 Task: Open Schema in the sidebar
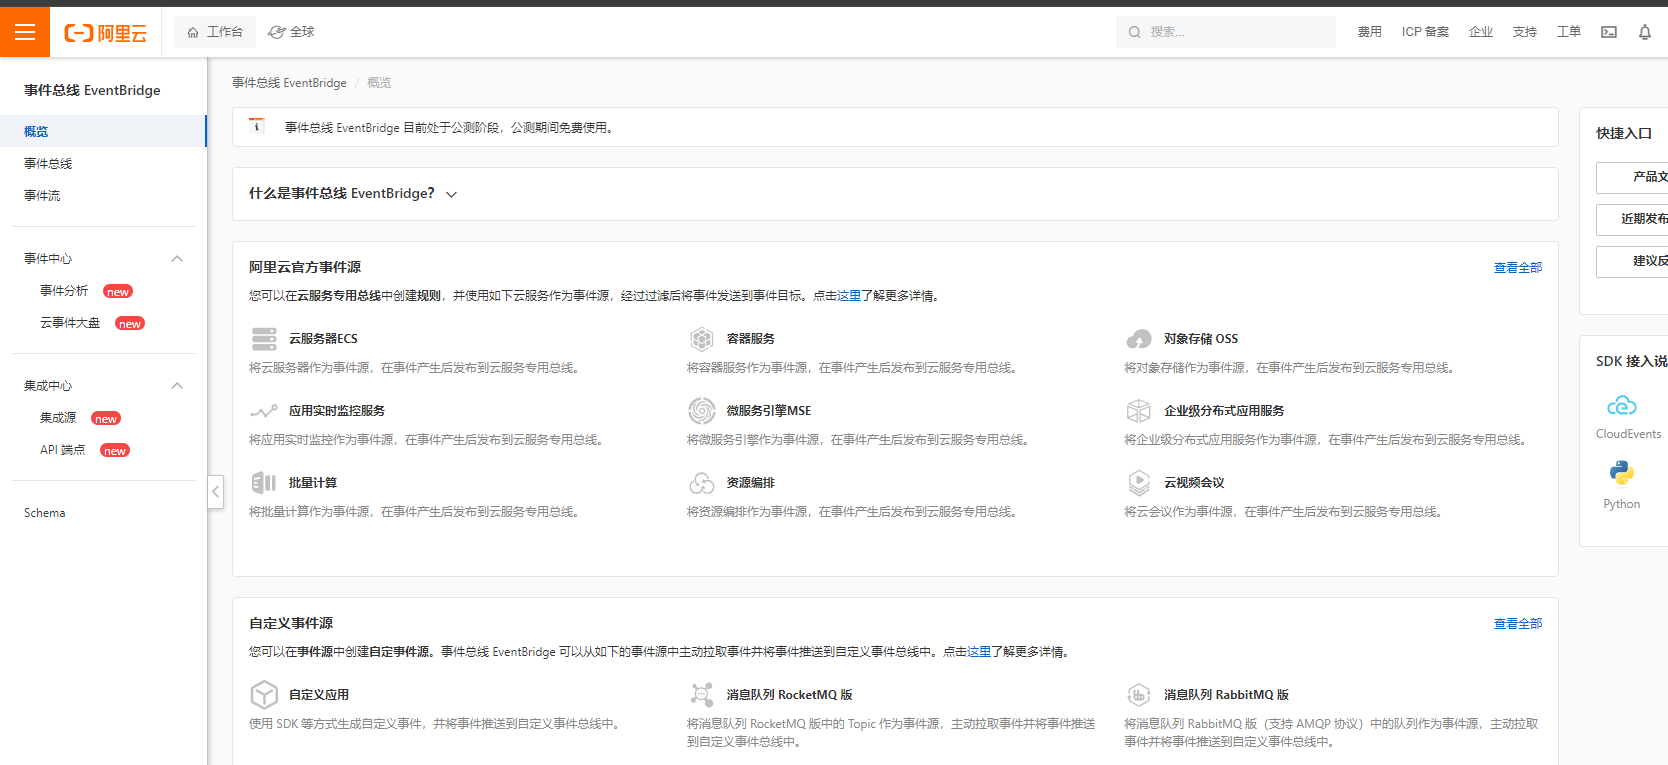[x=45, y=513]
